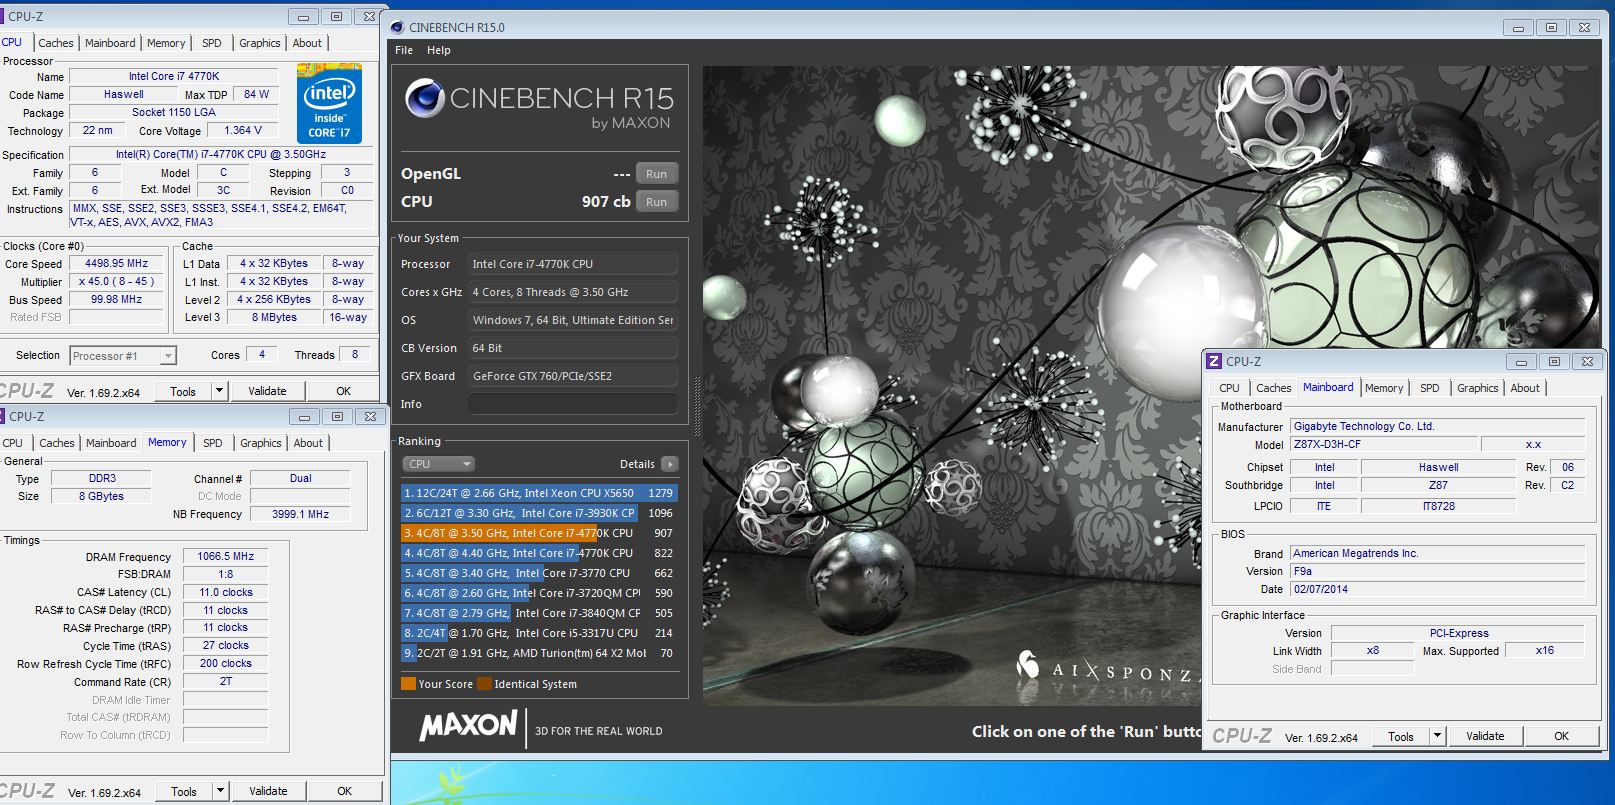Screen dimensions: 1615x805
Task: Click the empty Info input field
Action: [x=573, y=404]
